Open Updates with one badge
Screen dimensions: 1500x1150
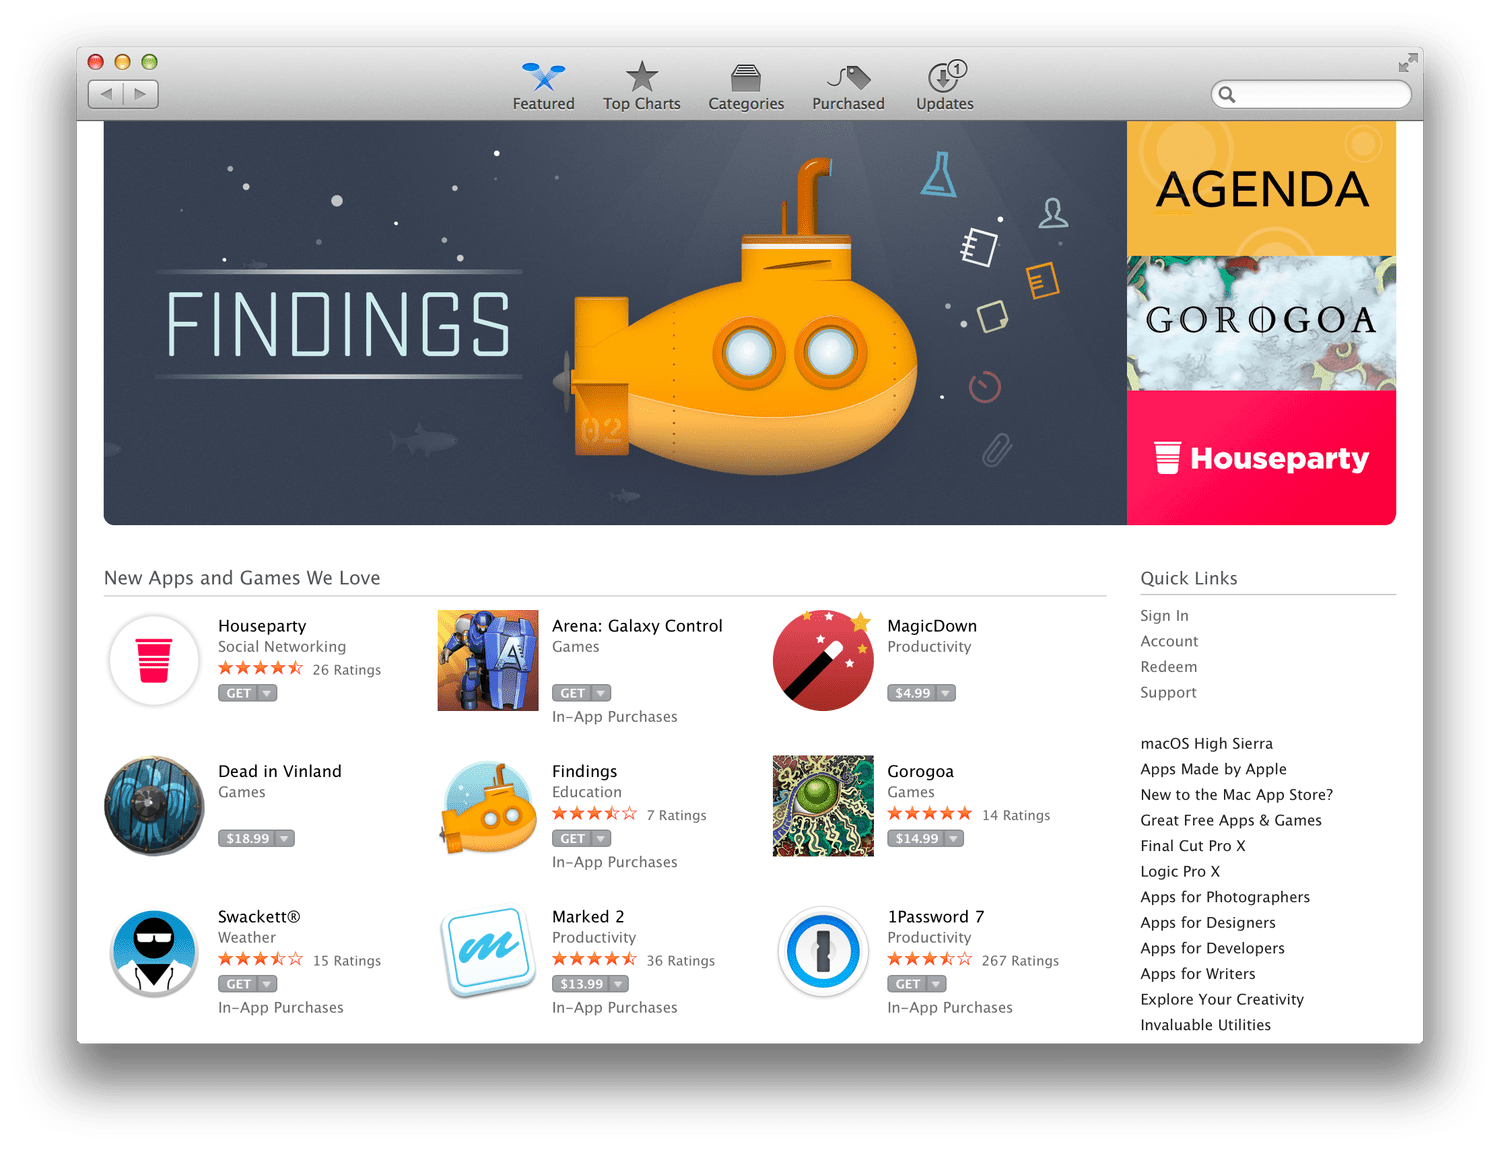tap(946, 76)
